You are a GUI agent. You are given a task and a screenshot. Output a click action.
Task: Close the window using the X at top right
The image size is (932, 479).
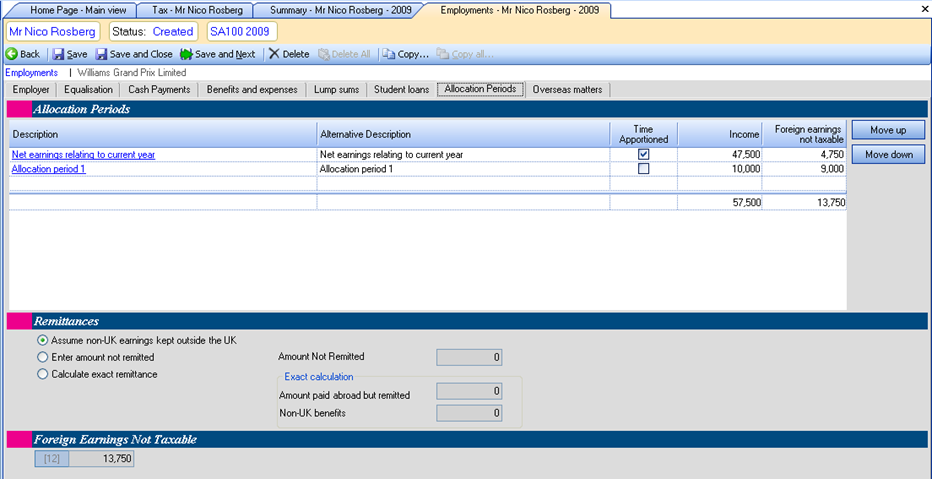923,10
